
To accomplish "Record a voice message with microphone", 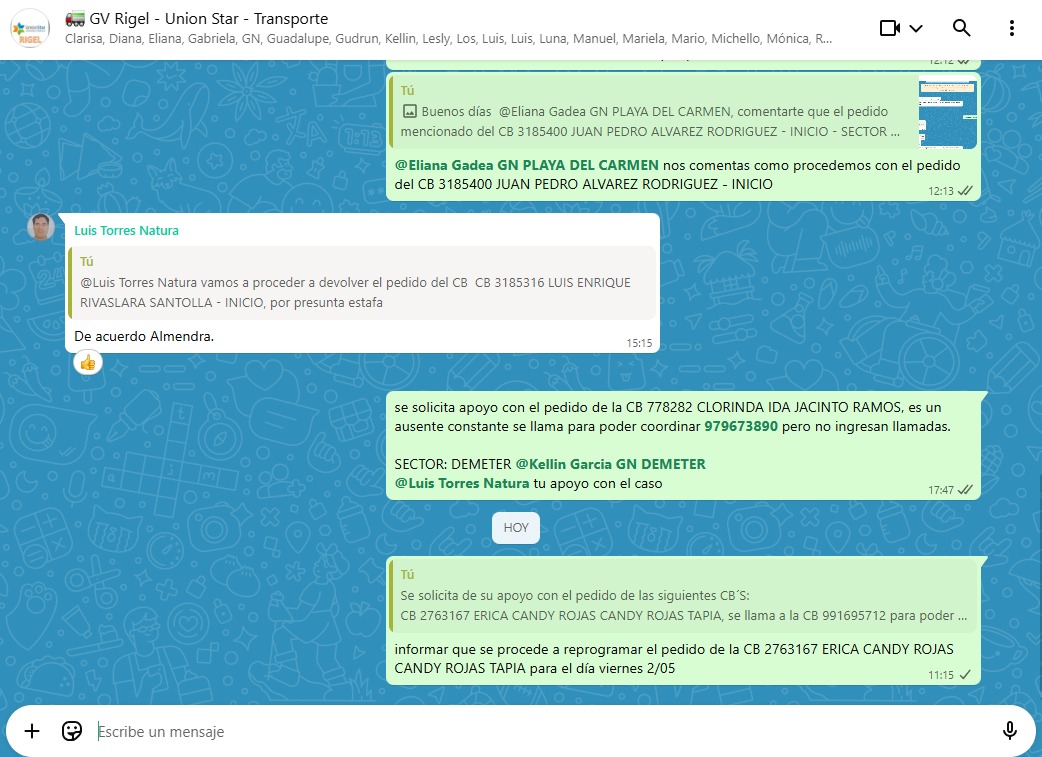I will (x=1010, y=731).
